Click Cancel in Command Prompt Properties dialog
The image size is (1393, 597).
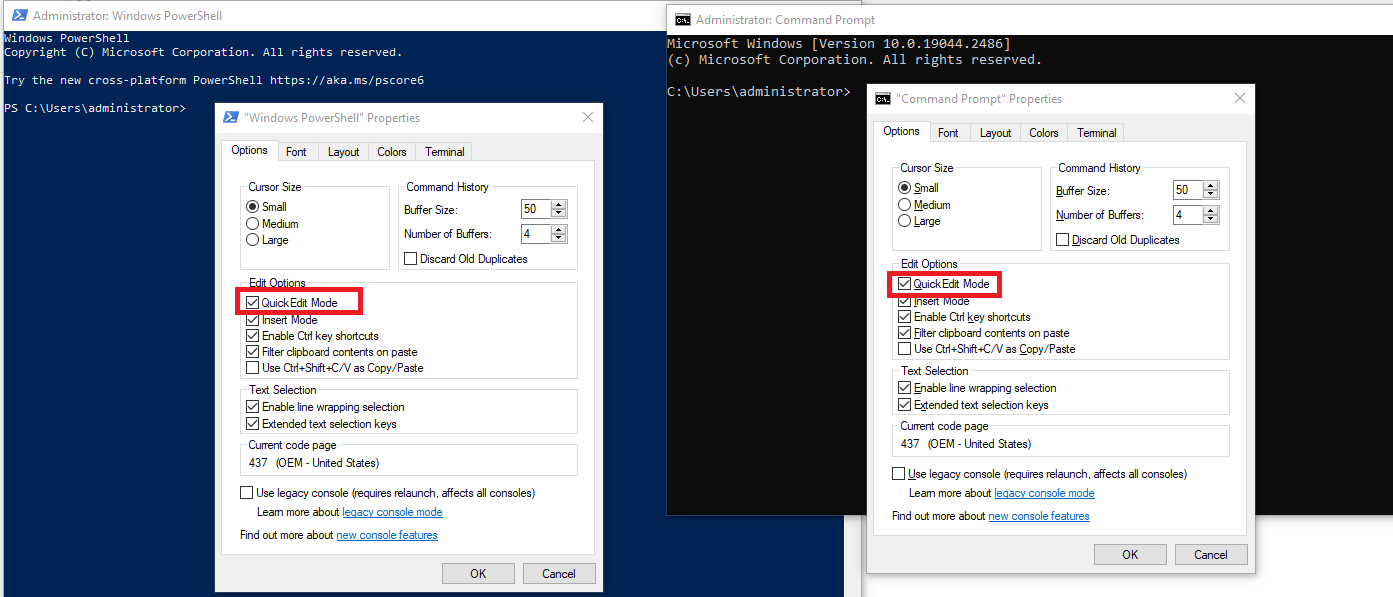pyautogui.click(x=1211, y=555)
